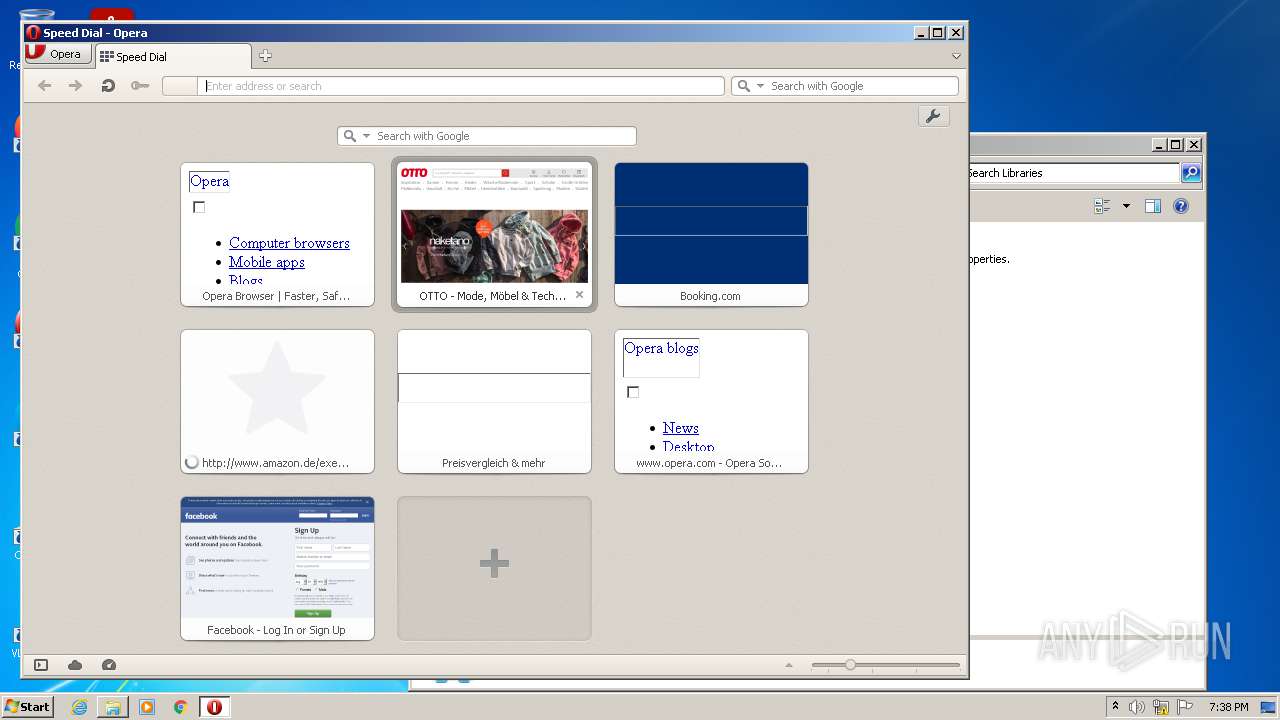Open the Speed Dial search engine dropdown
The height and width of the screenshot is (720, 1280).
click(366, 136)
